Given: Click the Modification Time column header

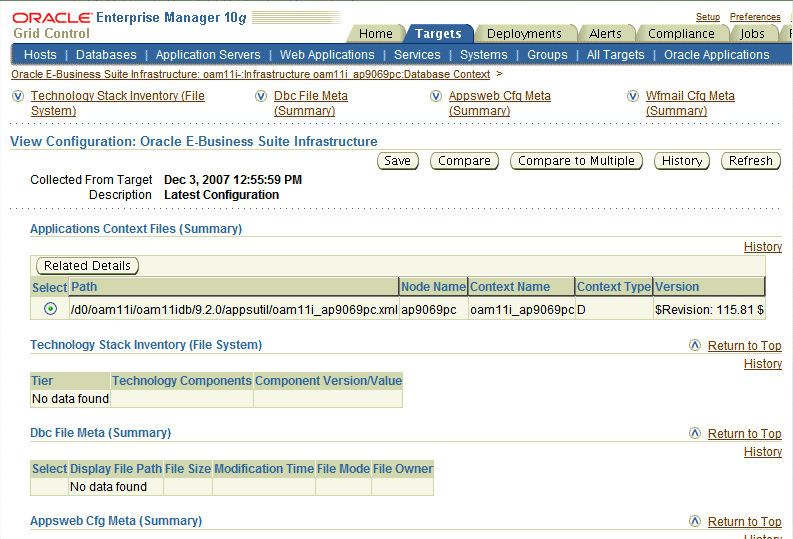Looking at the screenshot, I should (264, 469).
